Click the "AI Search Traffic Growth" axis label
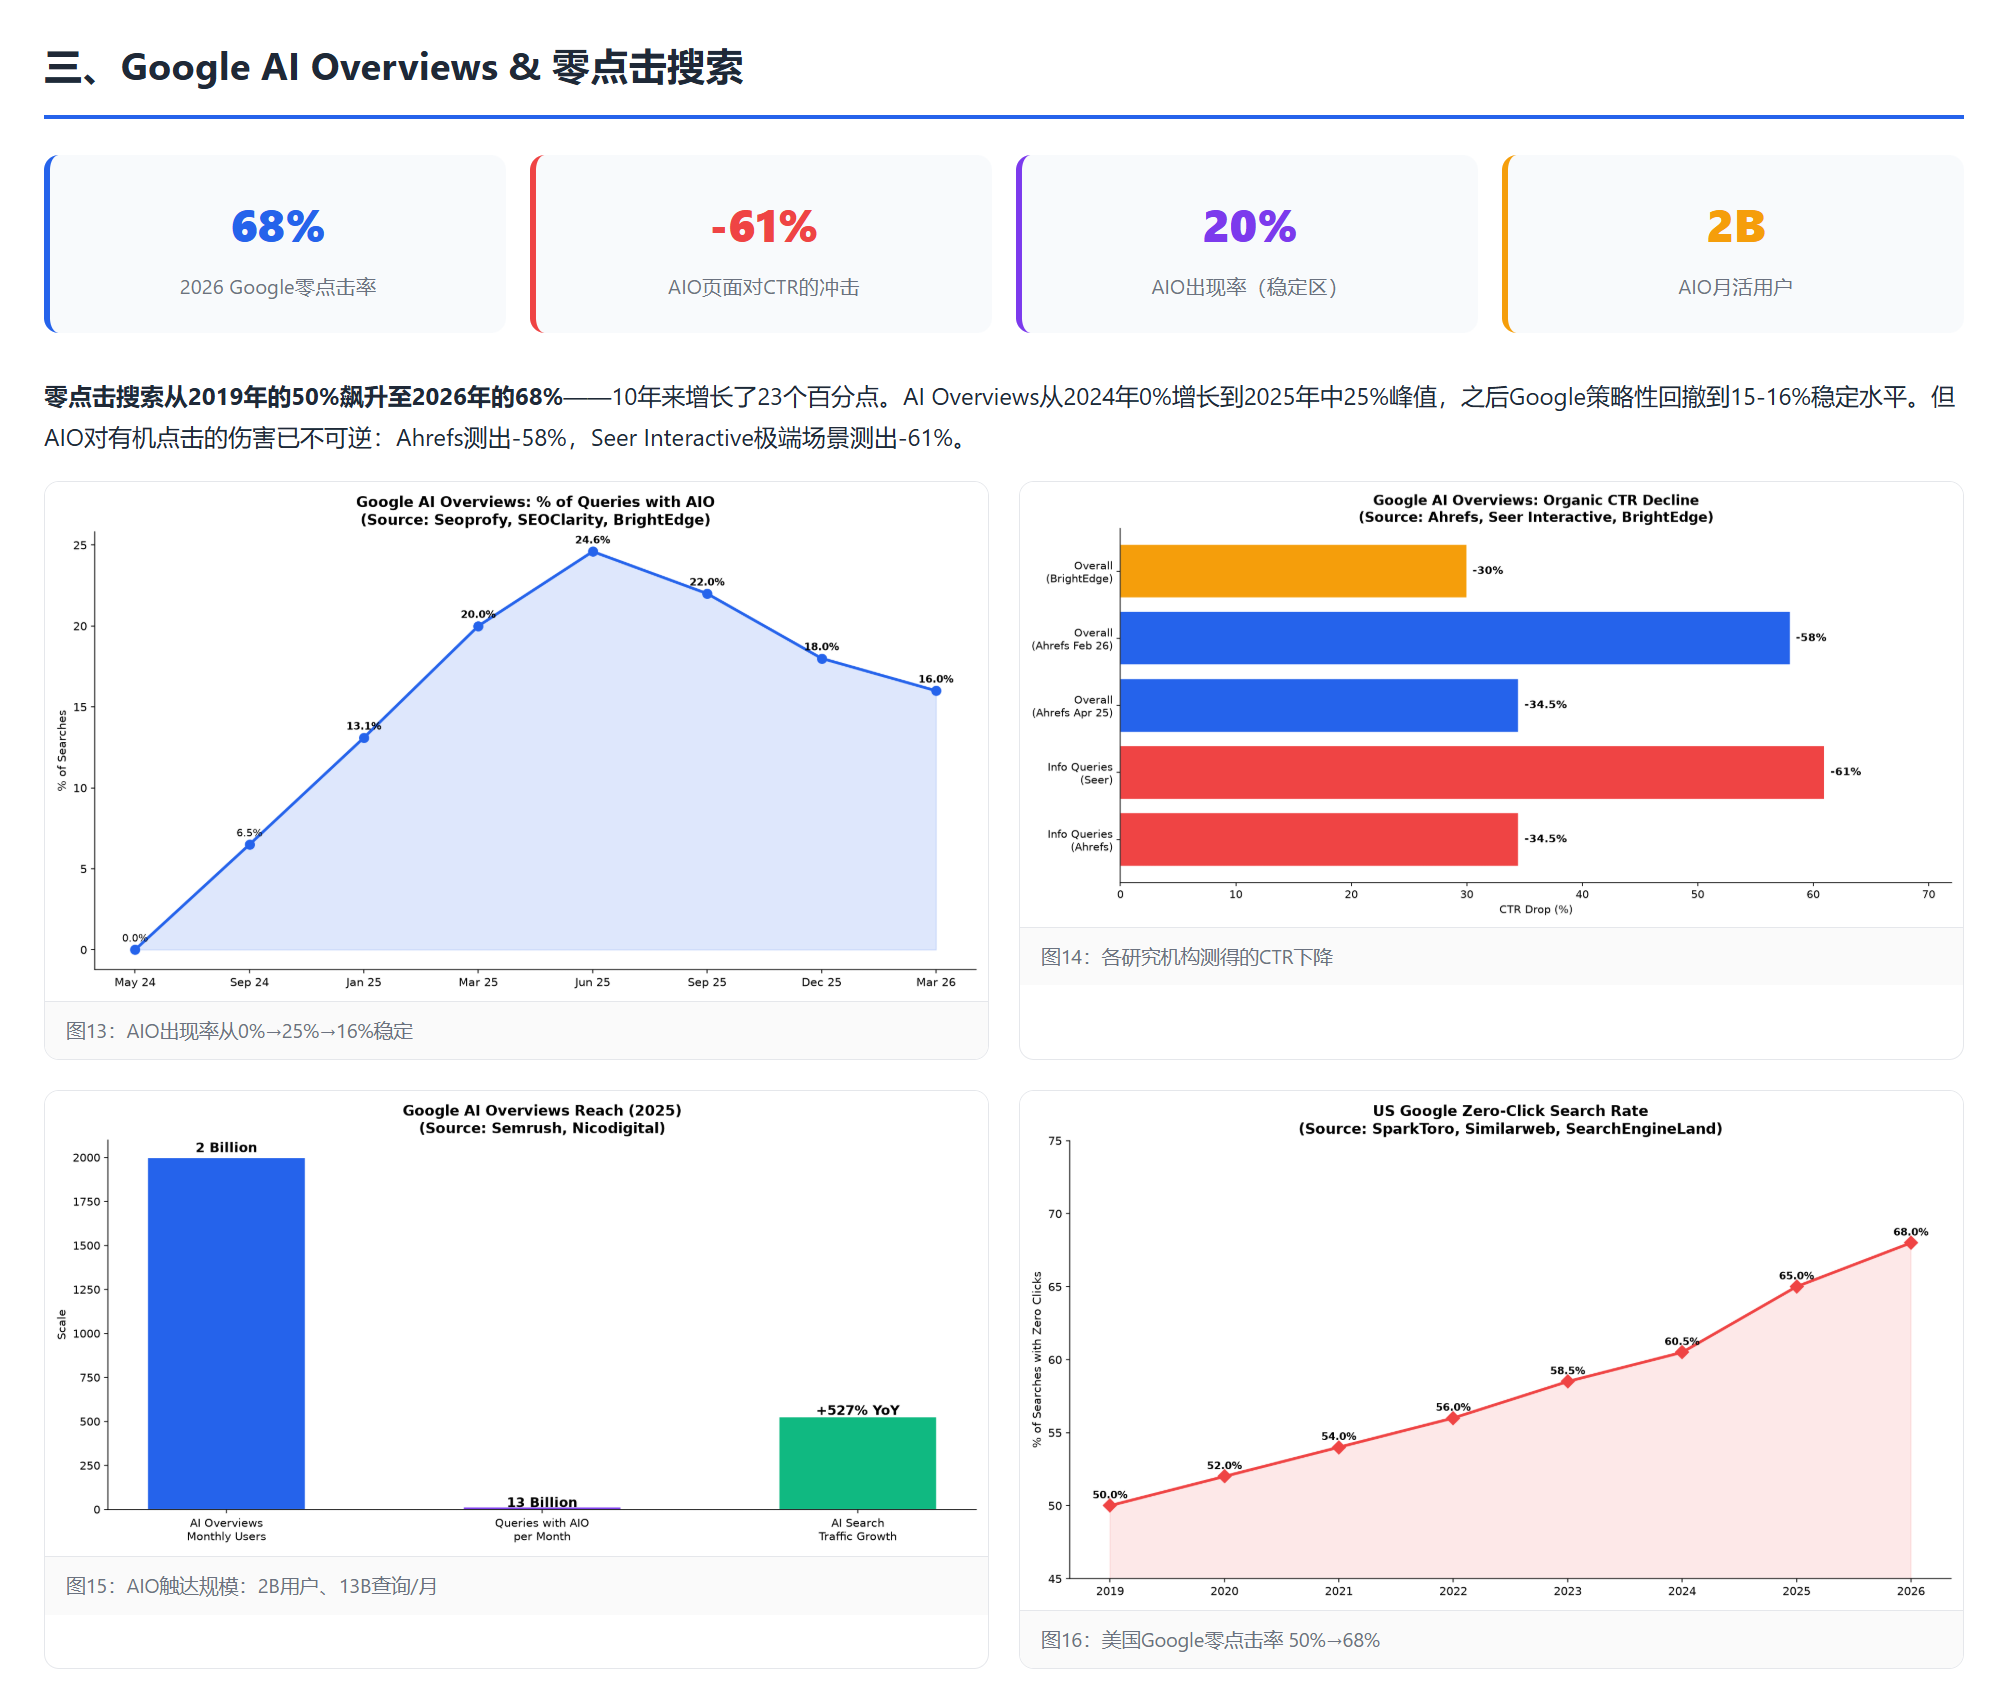 (x=858, y=1530)
